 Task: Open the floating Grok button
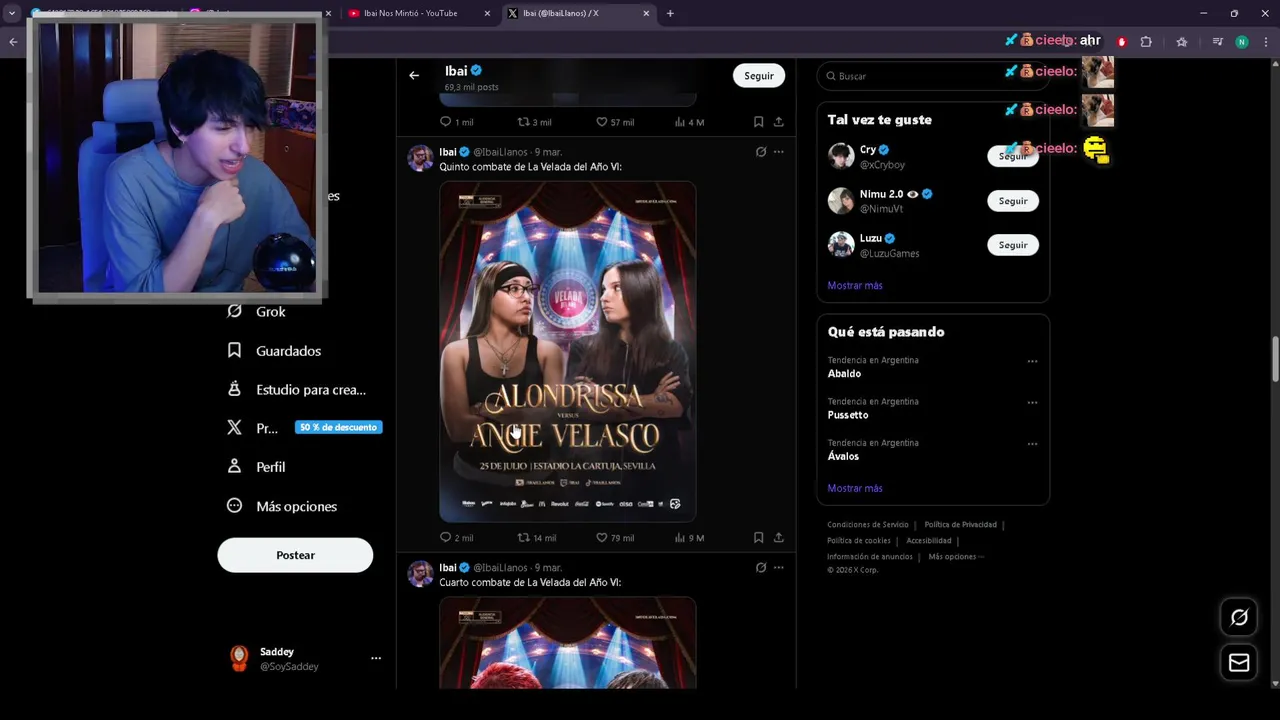pos(1239,617)
